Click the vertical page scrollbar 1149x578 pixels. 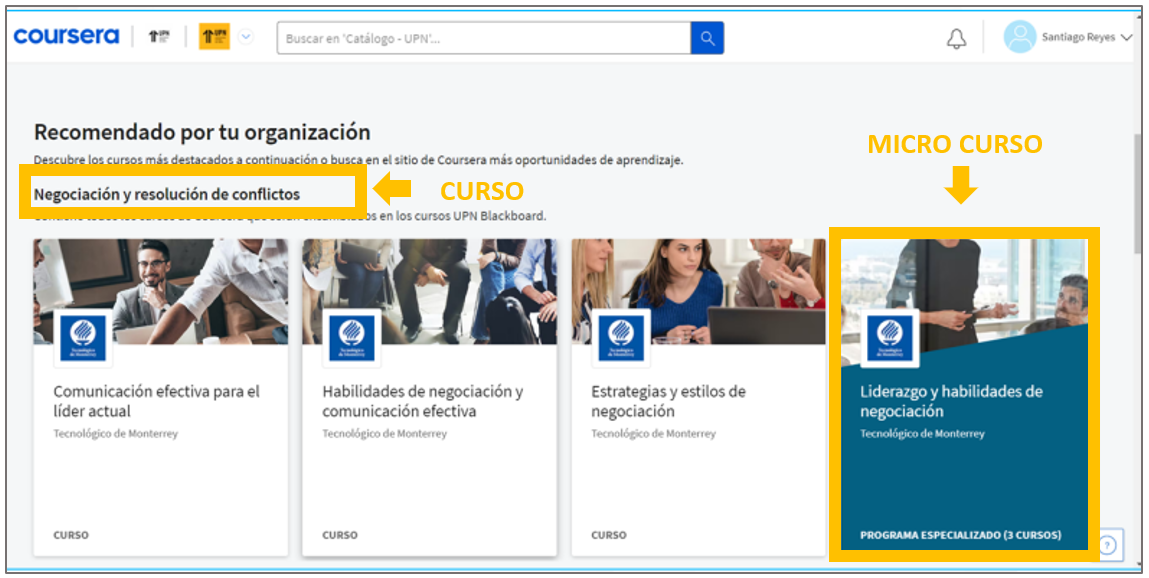[x=1138, y=190]
